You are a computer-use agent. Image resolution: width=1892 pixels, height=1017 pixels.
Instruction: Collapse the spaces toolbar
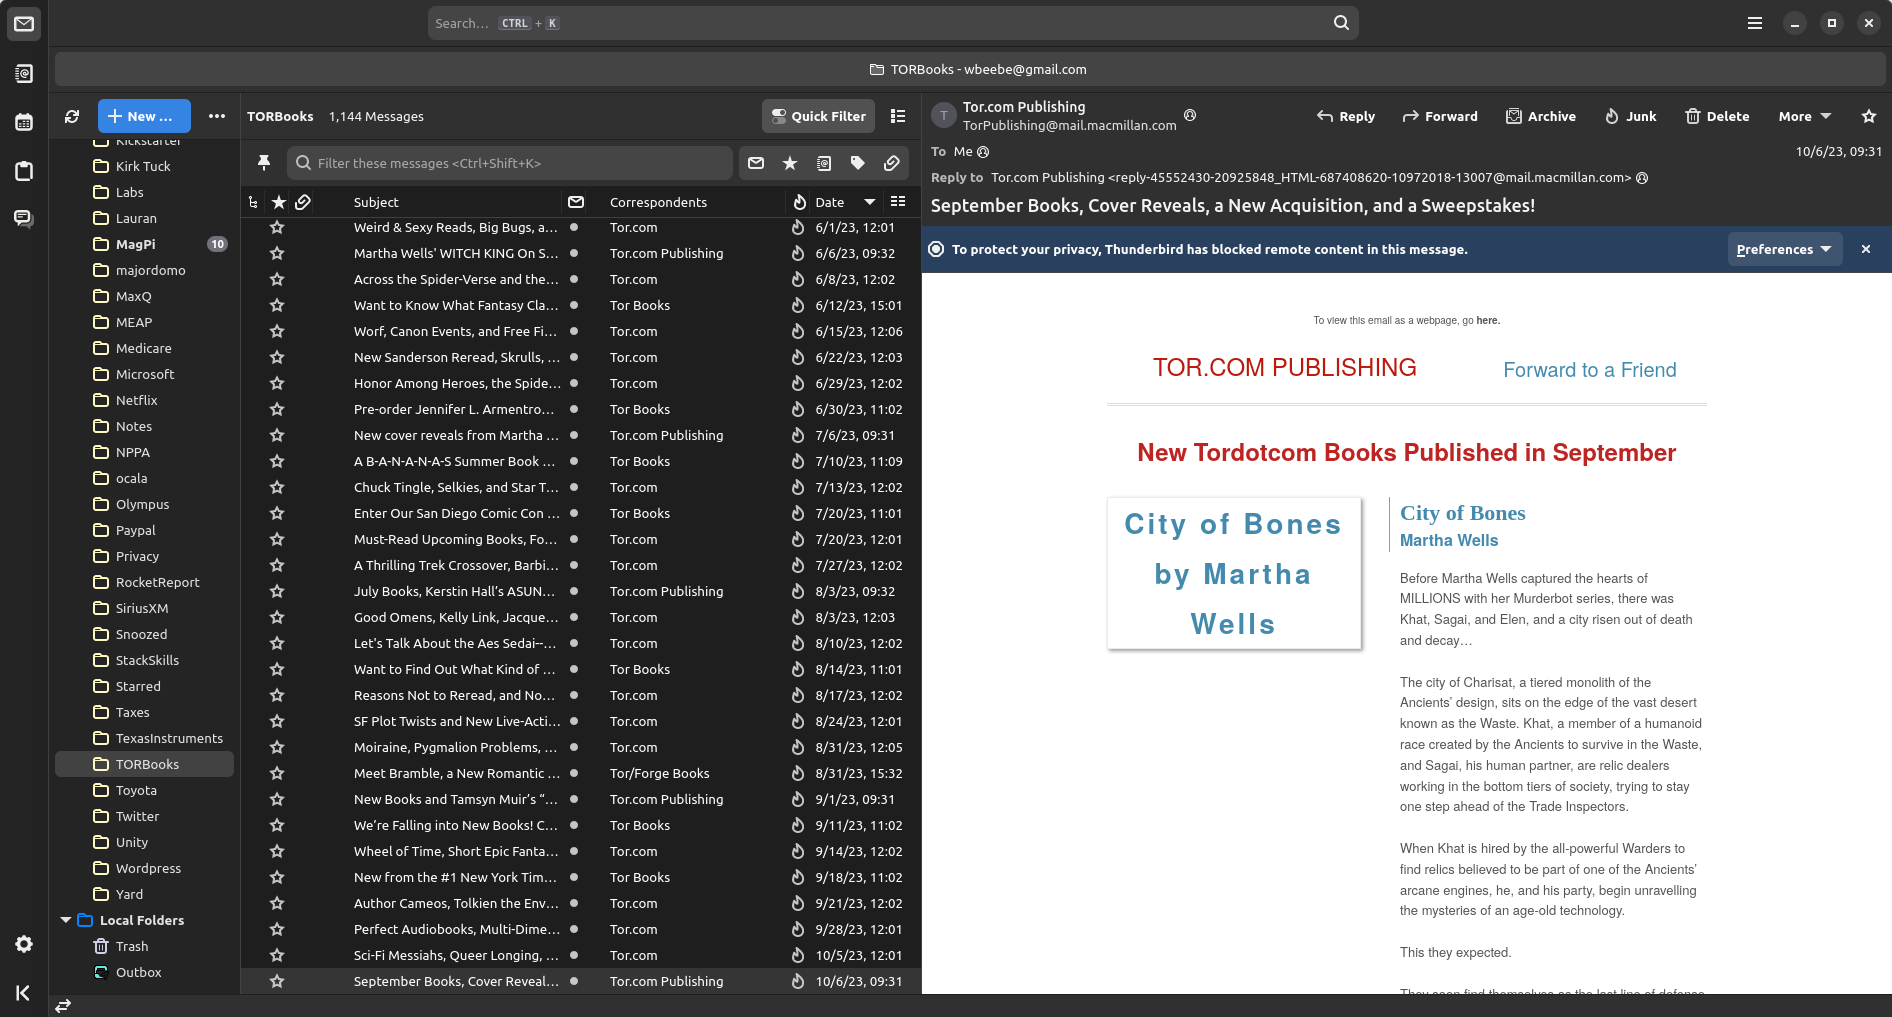point(24,993)
